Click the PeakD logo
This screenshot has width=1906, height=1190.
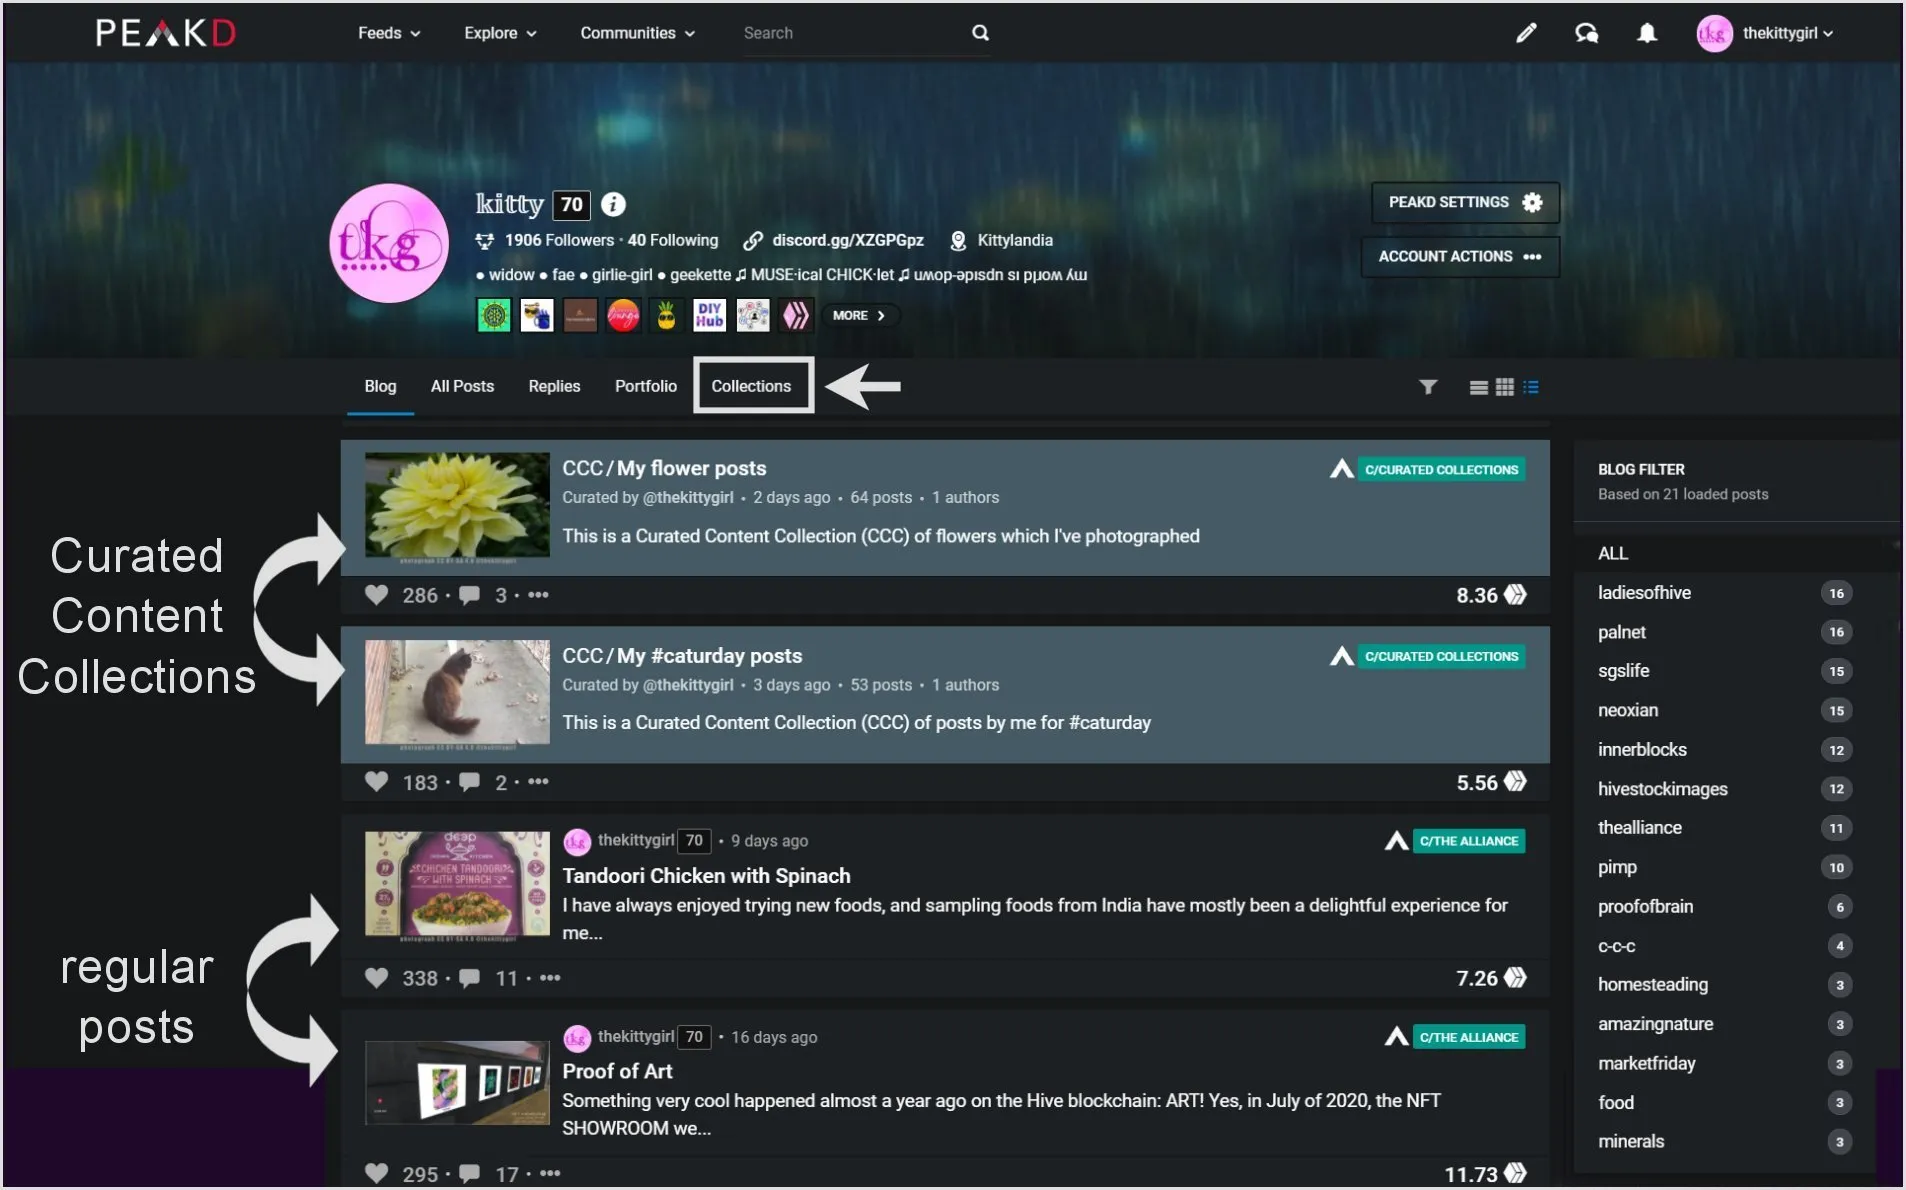click(x=166, y=33)
